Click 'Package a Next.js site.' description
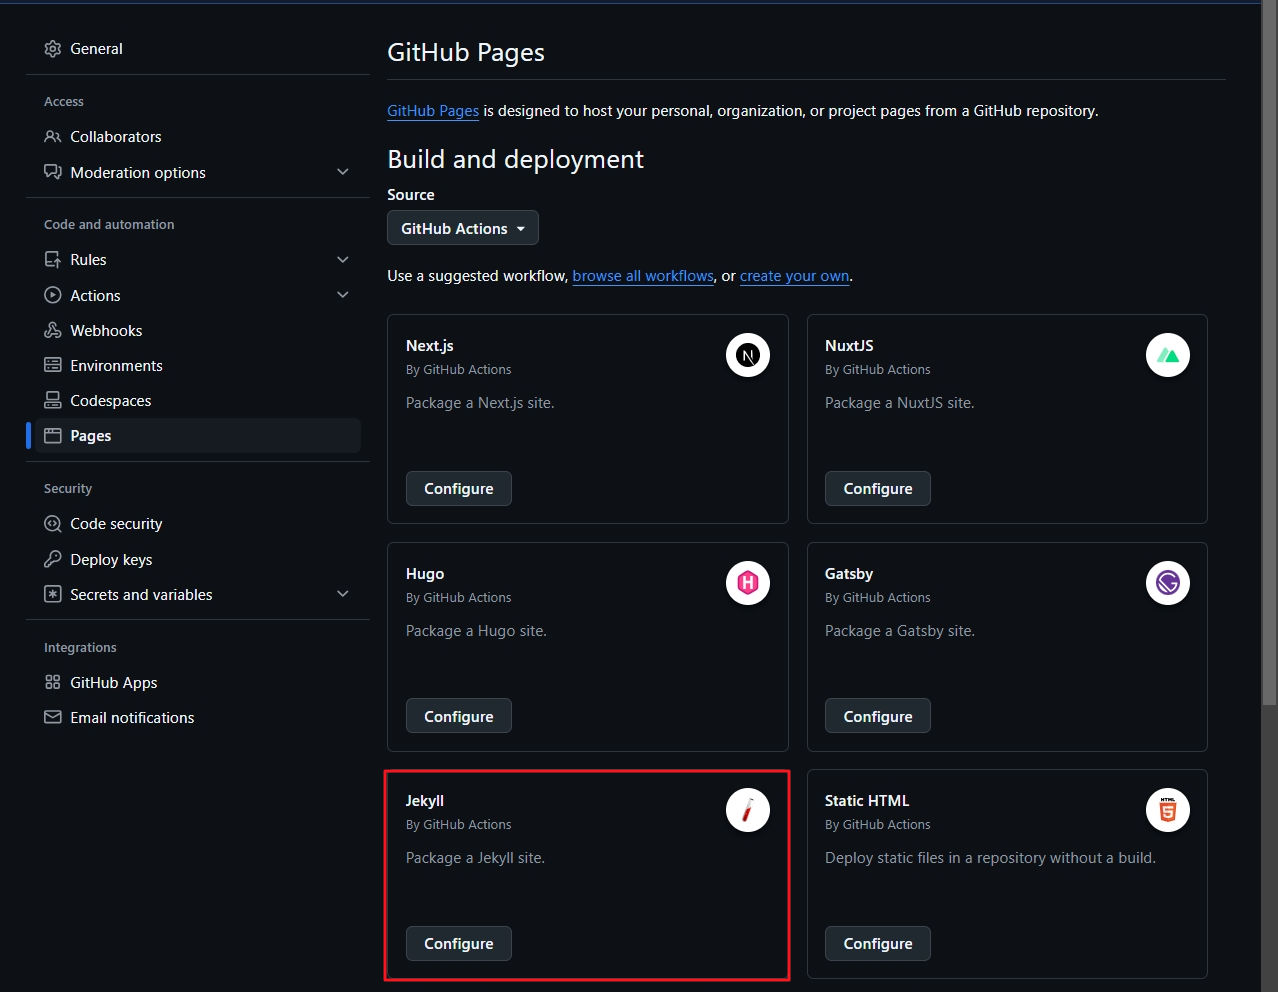1278x992 pixels. pyautogui.click(x=480, y=403)
